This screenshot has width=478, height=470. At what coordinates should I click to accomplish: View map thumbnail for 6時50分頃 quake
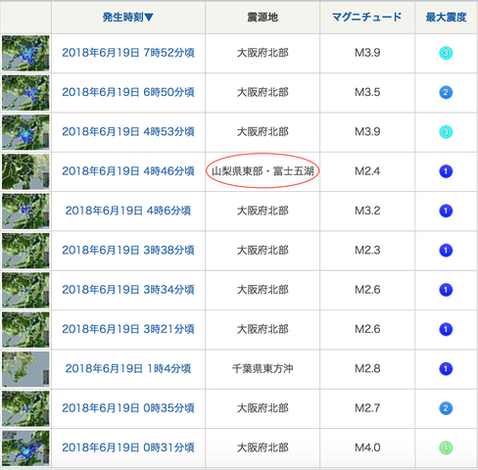(26, 92)
